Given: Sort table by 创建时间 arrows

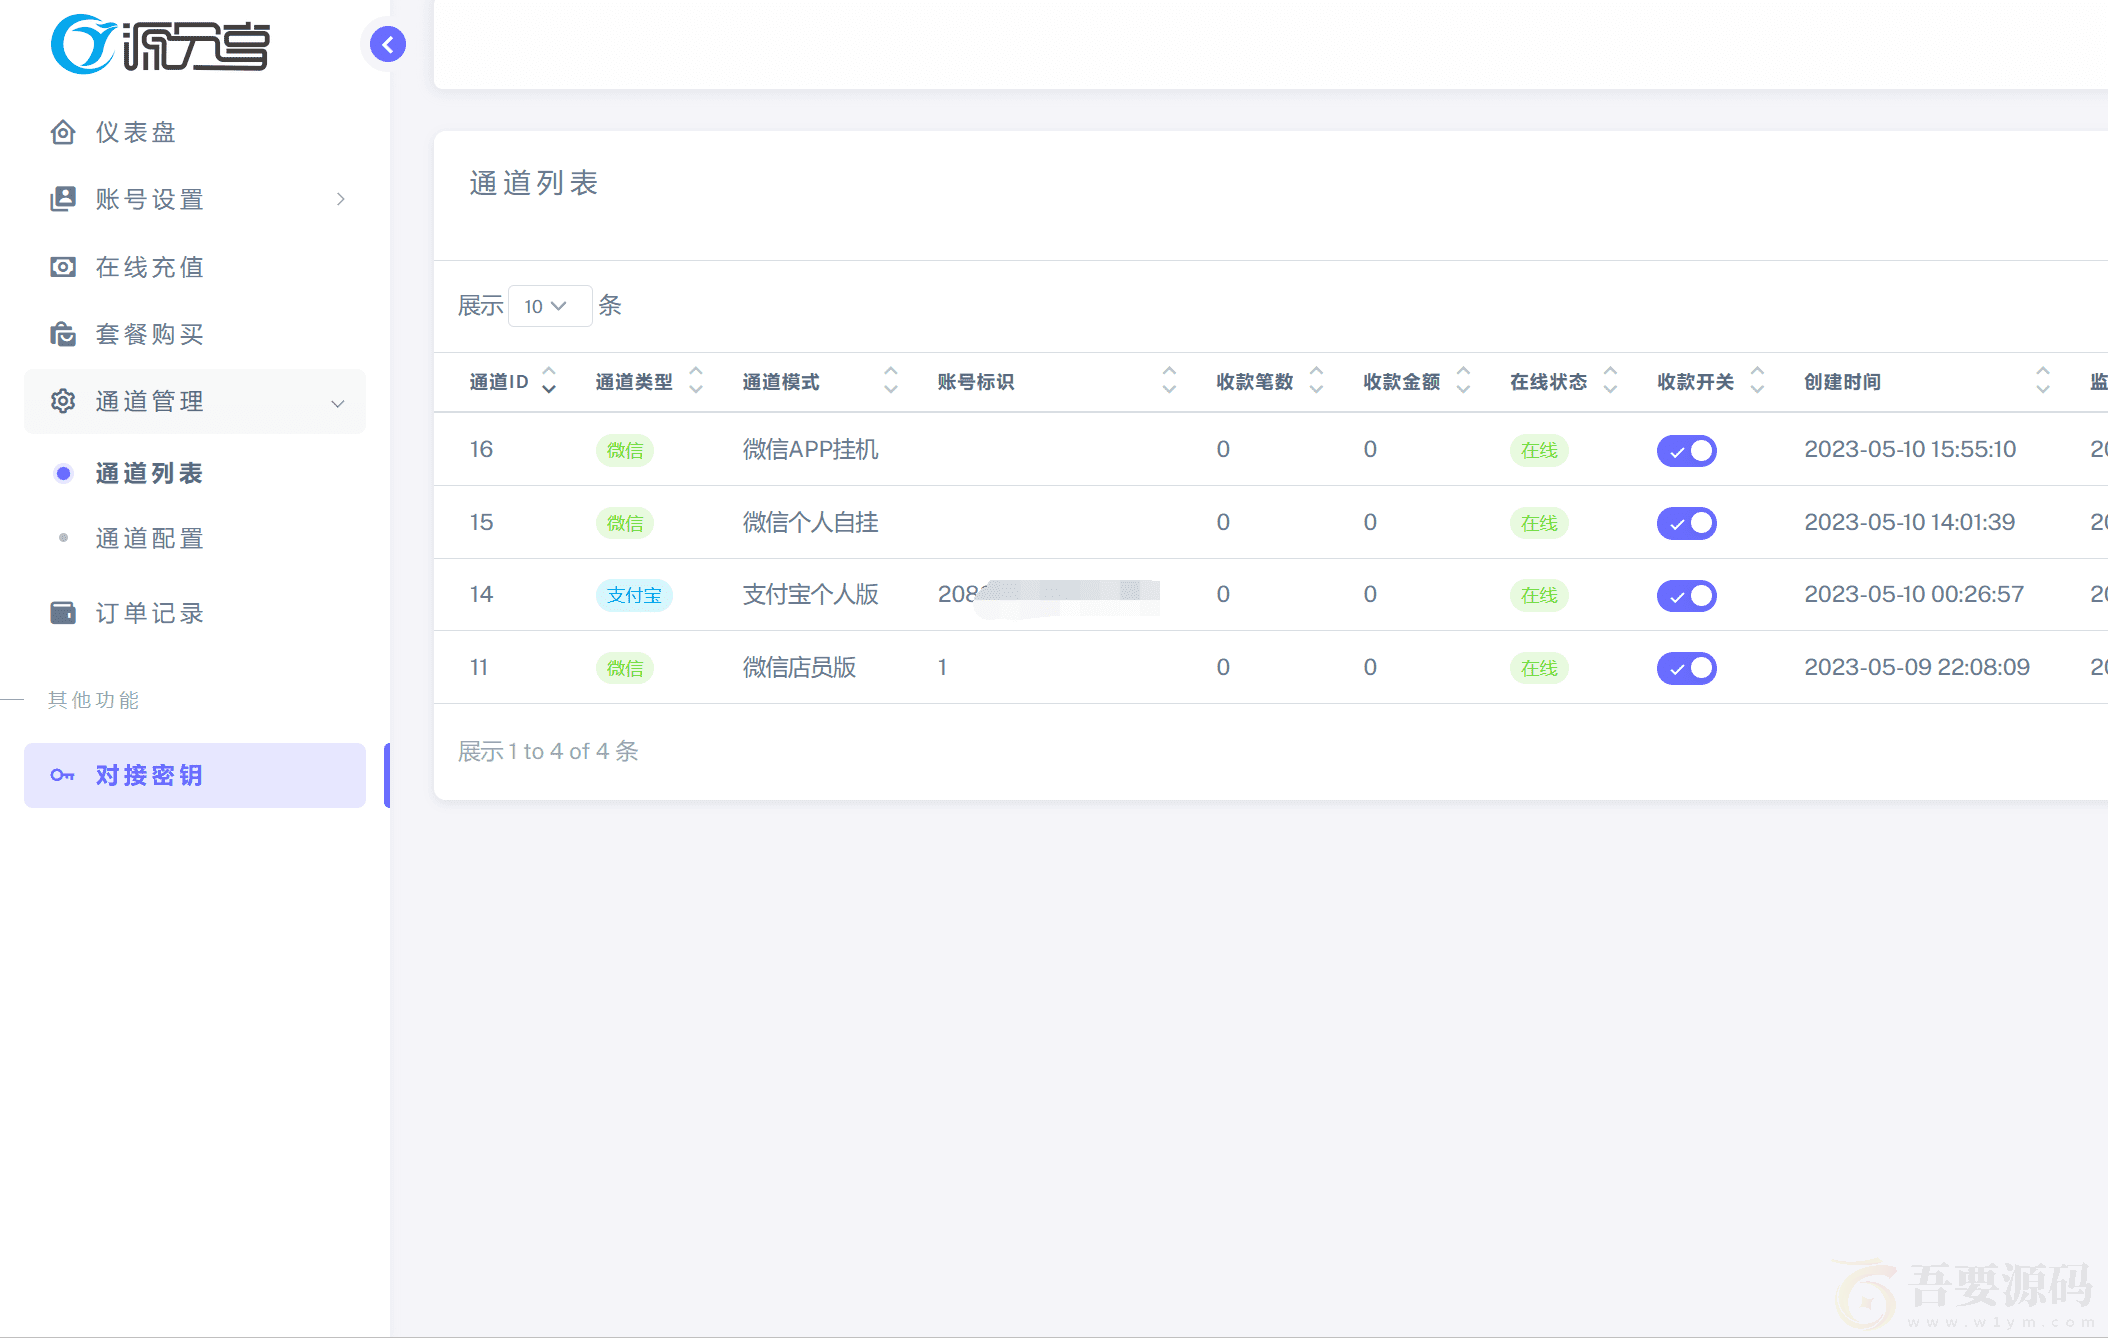Looking at the screenshot, I should (x=2043, y=381).
